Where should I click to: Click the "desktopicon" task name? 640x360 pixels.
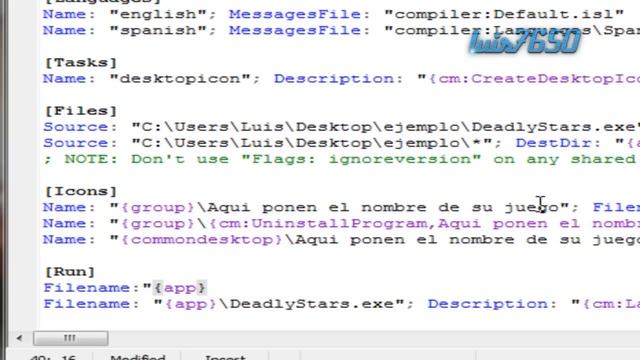180,78
